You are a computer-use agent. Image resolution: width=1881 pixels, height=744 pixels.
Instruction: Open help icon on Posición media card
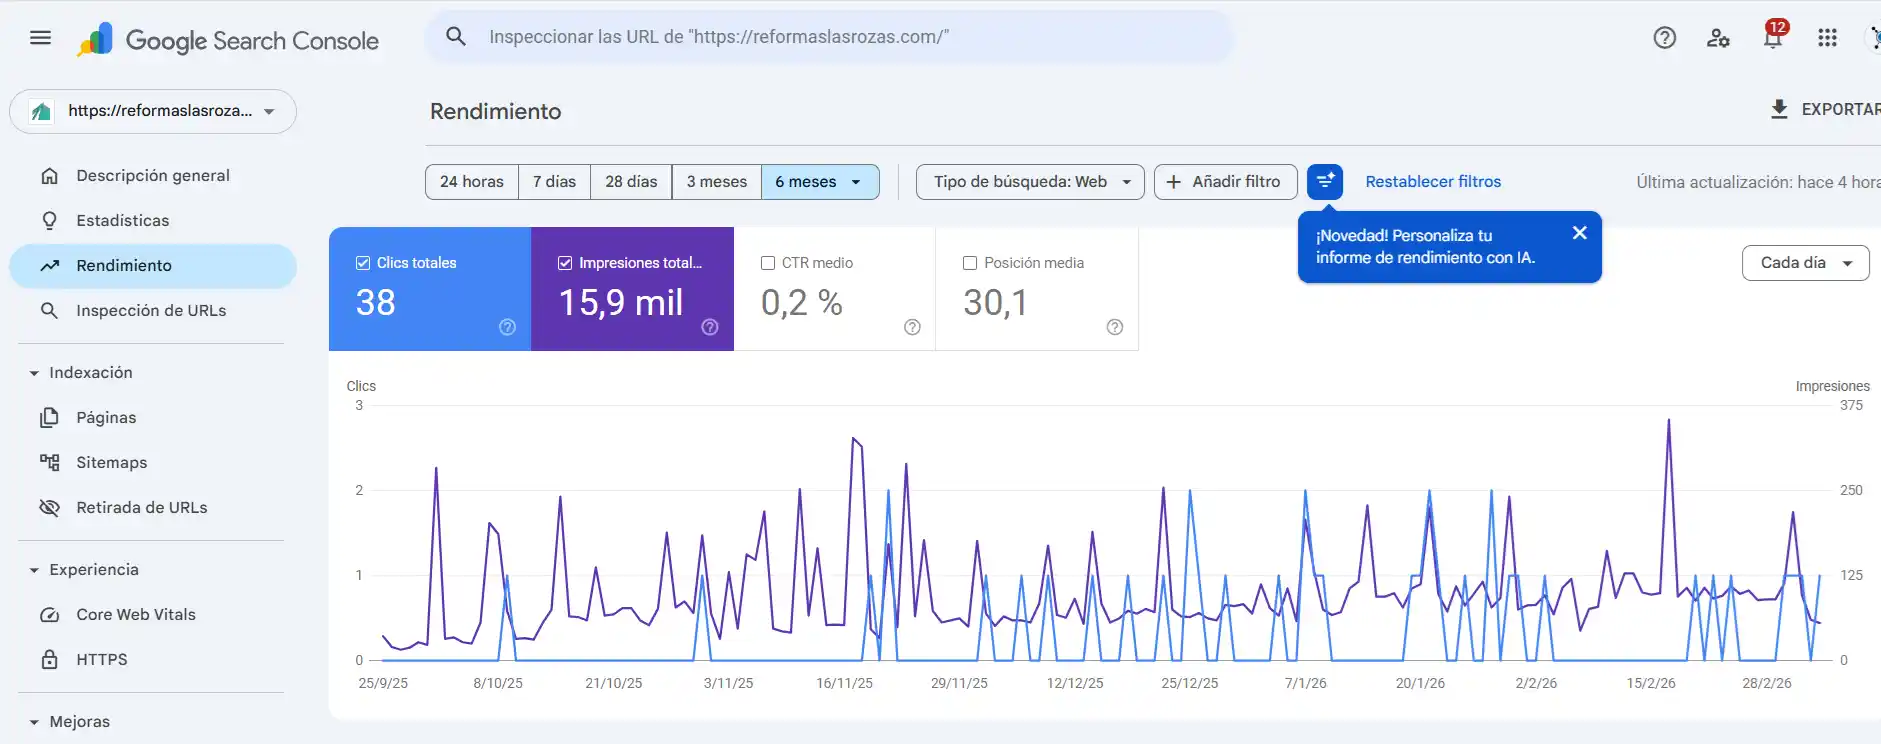pos(1115,327)
